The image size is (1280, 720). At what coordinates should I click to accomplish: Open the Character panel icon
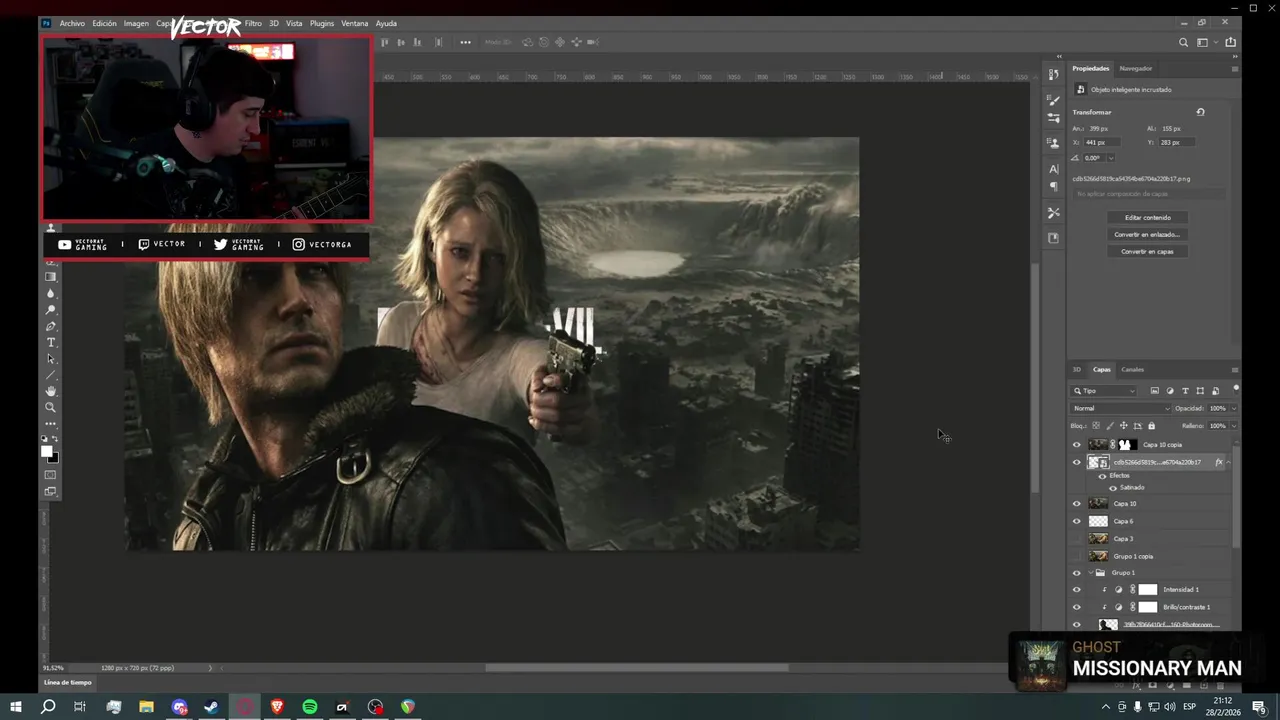[x=1053, y=169]
